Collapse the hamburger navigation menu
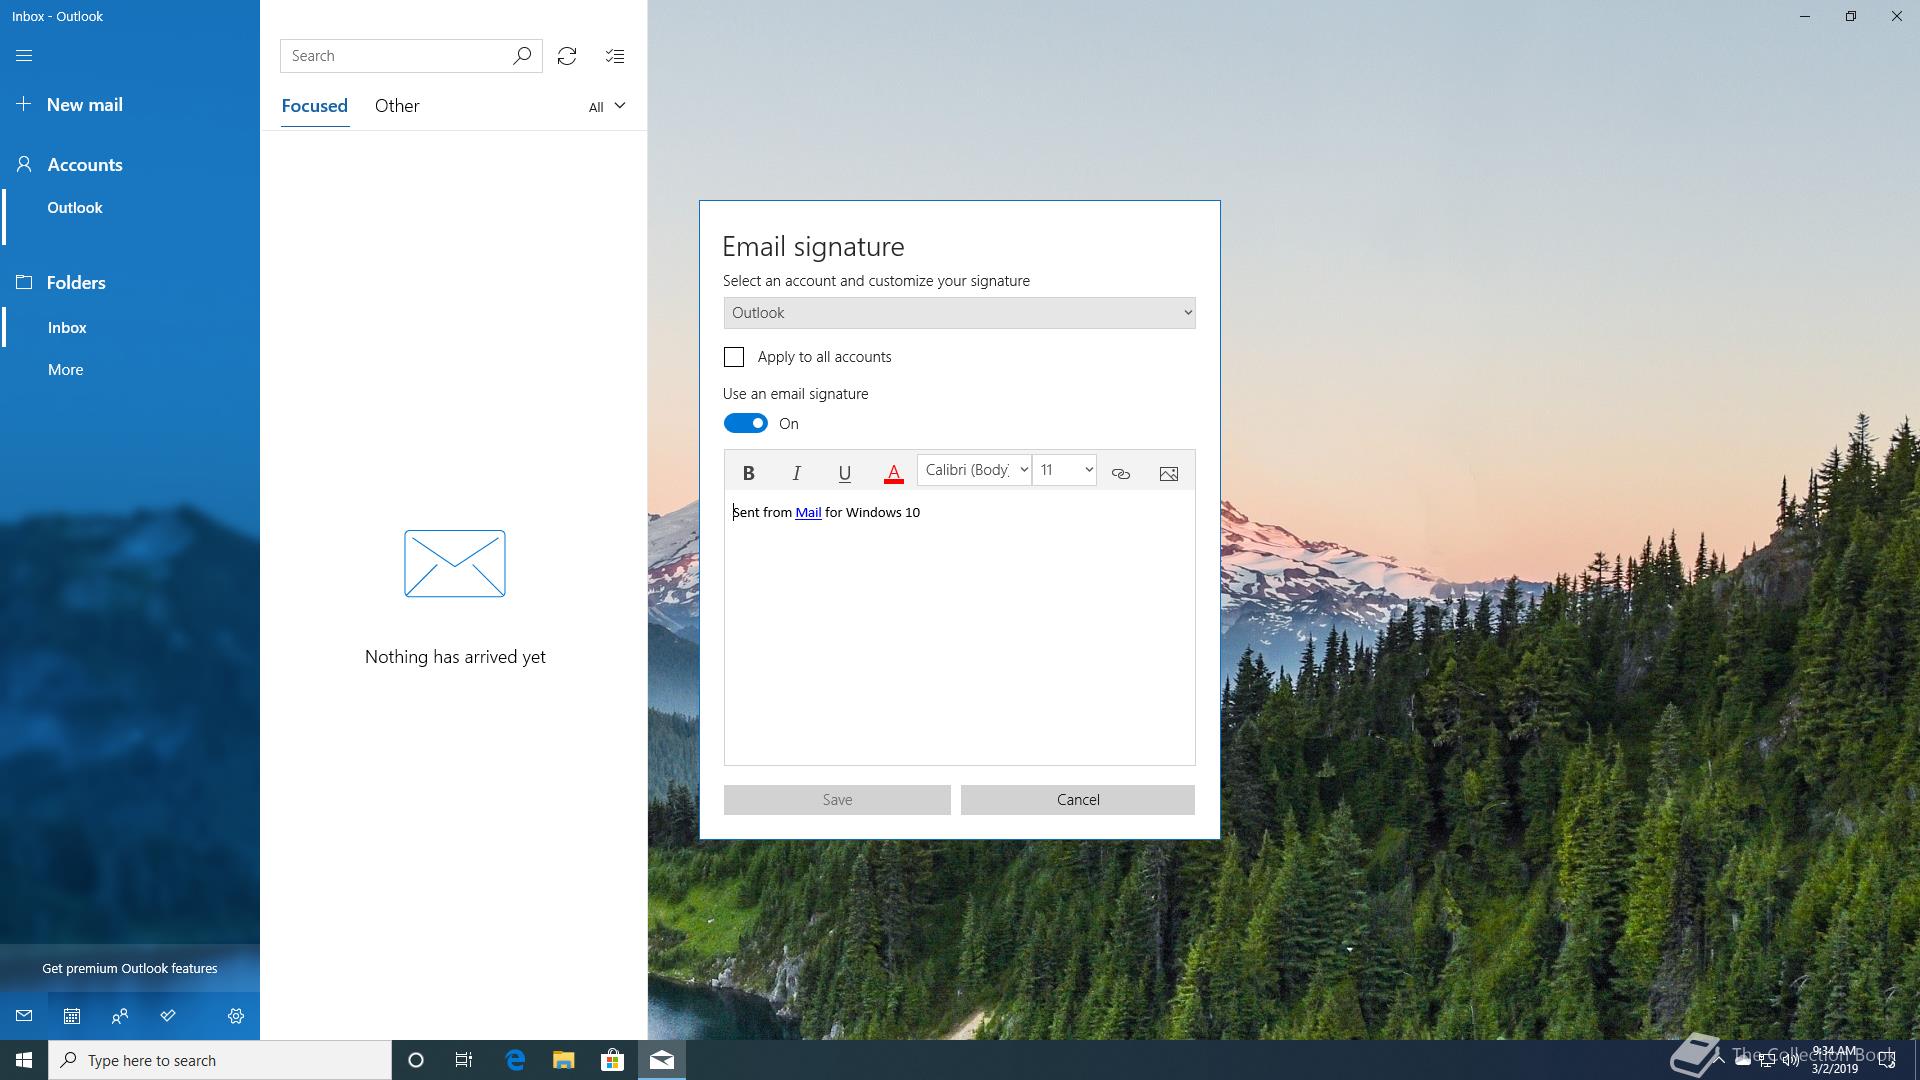The image size is (1920, 1080). pos(24,56)
